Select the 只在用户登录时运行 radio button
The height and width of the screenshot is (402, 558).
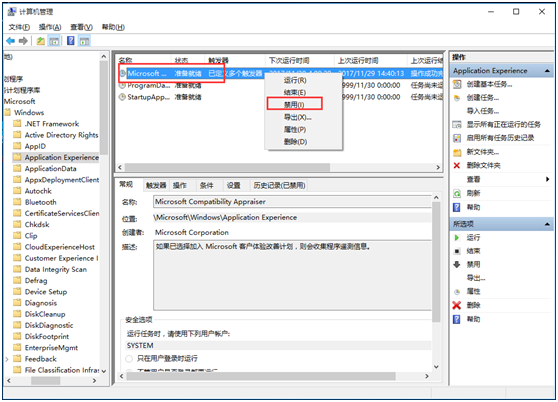[x=129, y=359]
